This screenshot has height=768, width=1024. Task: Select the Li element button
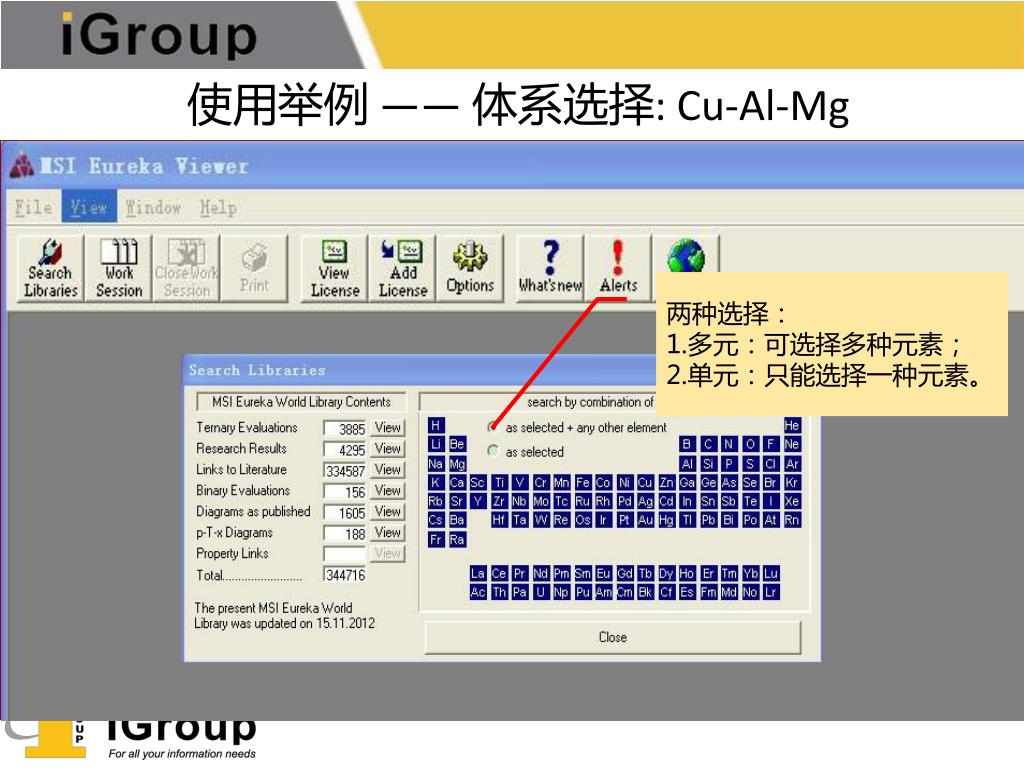(x=436, y=444)
